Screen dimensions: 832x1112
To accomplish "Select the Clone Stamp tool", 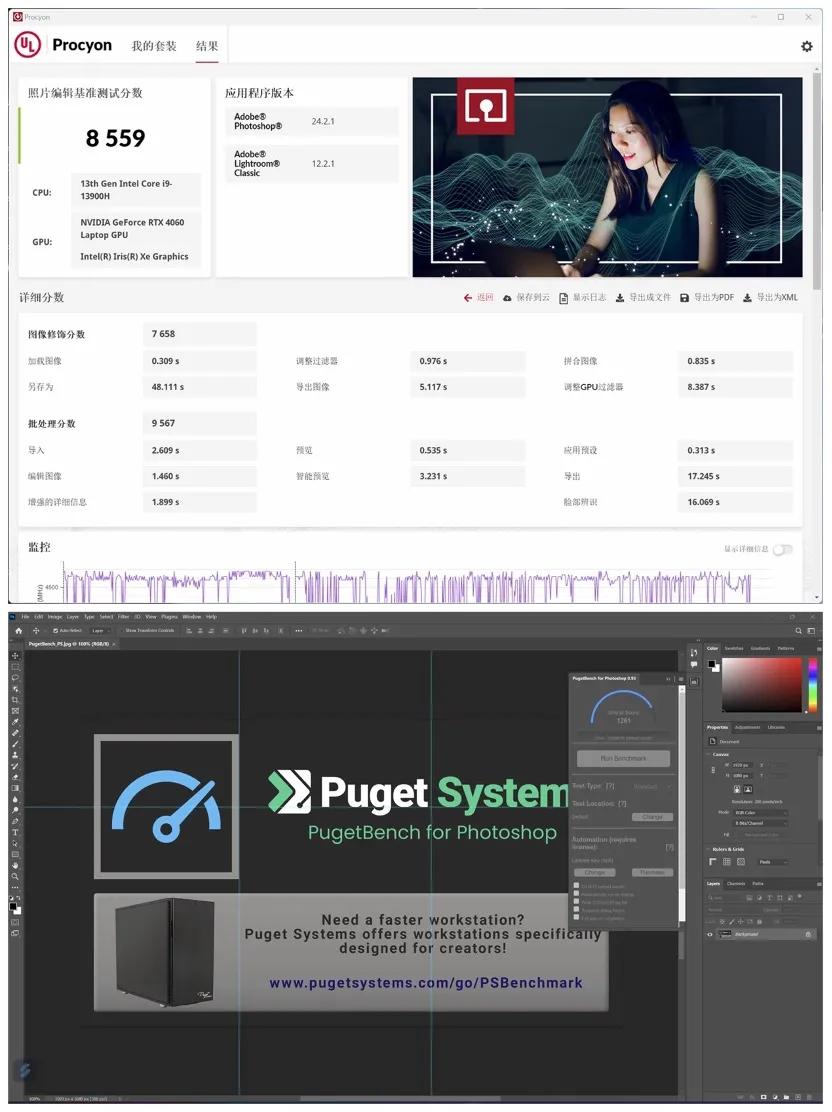I will 15,755.
